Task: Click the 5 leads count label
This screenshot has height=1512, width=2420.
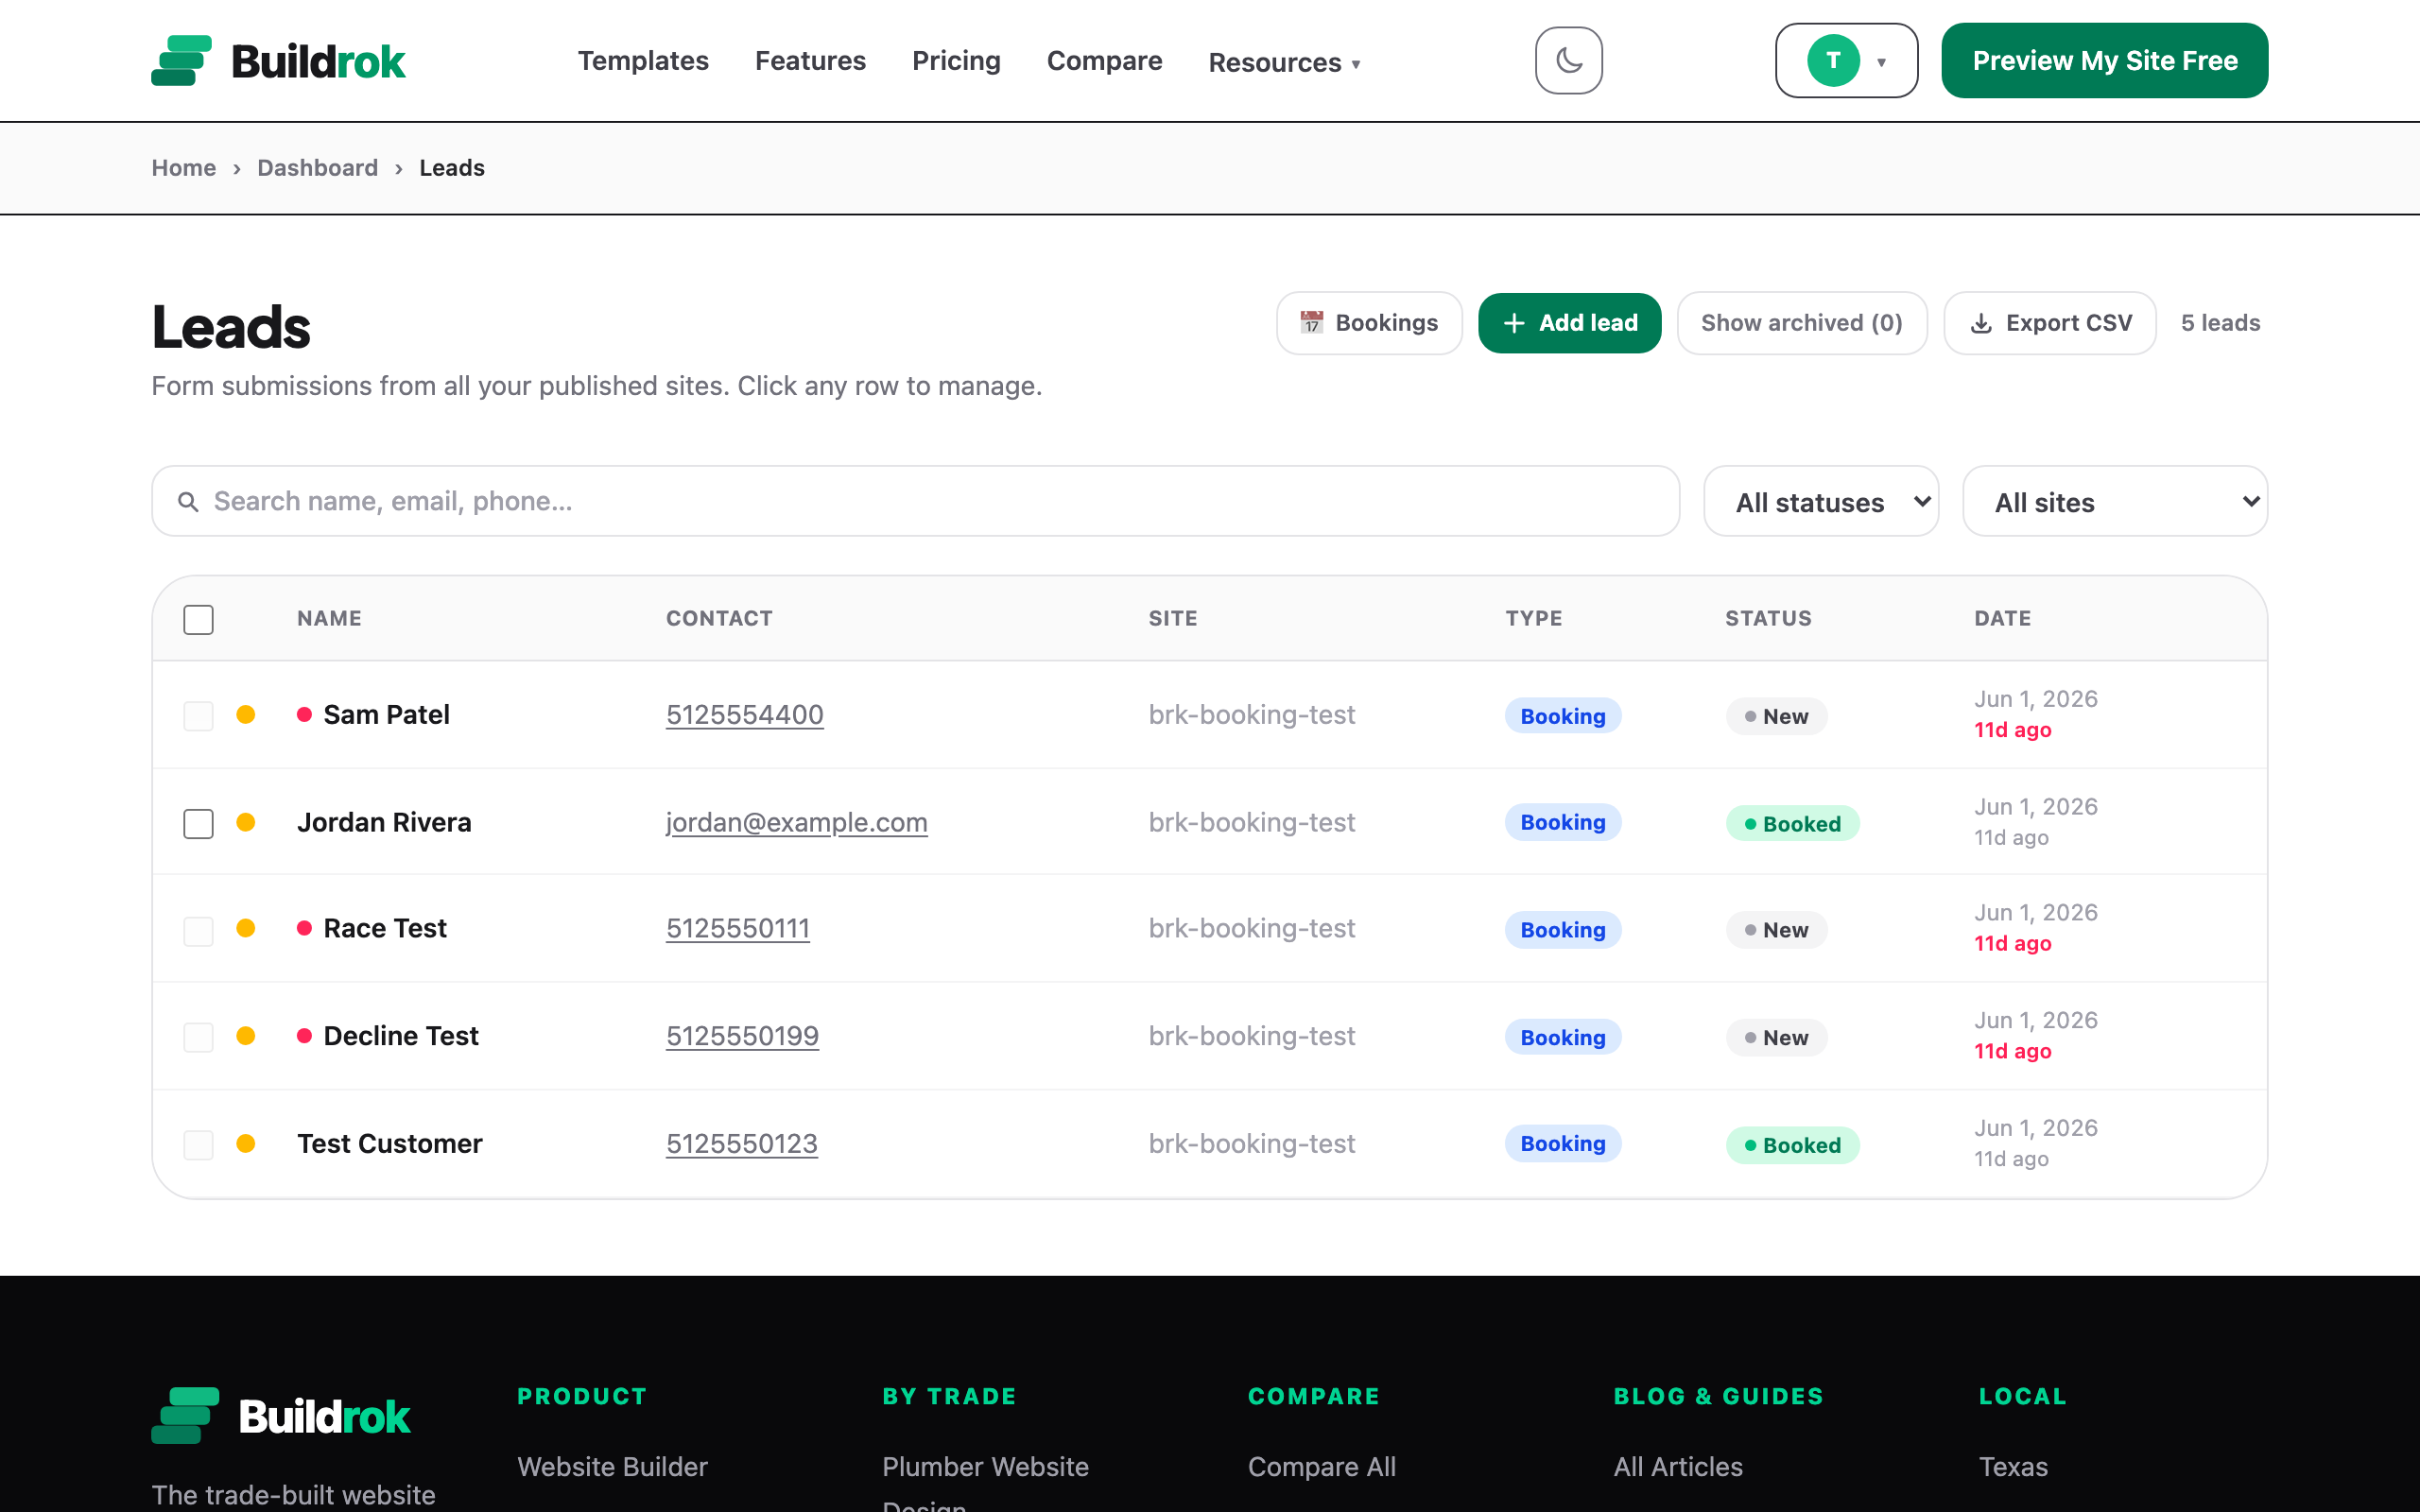Action: pos(2220,323)
